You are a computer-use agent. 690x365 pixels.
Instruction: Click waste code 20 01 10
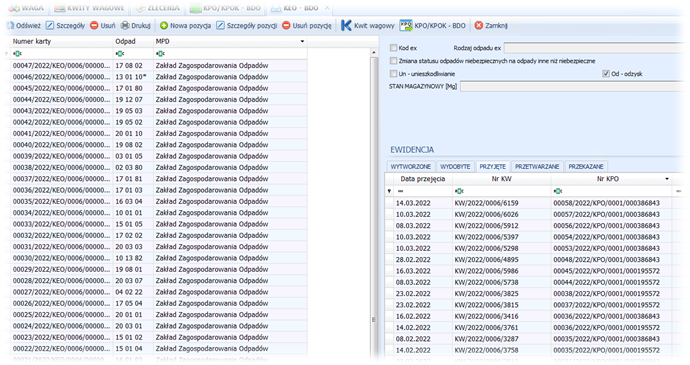coord(128,133)
